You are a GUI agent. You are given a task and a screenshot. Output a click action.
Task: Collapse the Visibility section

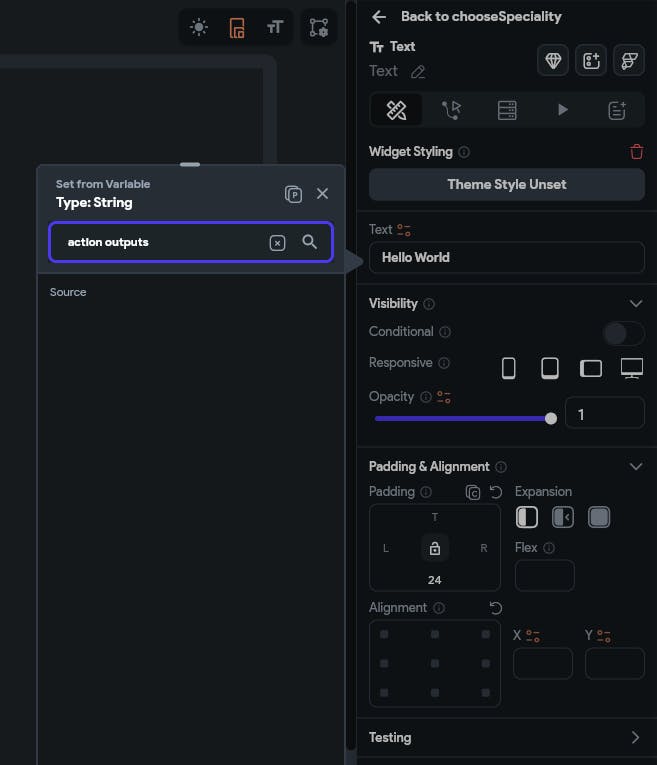[635, 303]
